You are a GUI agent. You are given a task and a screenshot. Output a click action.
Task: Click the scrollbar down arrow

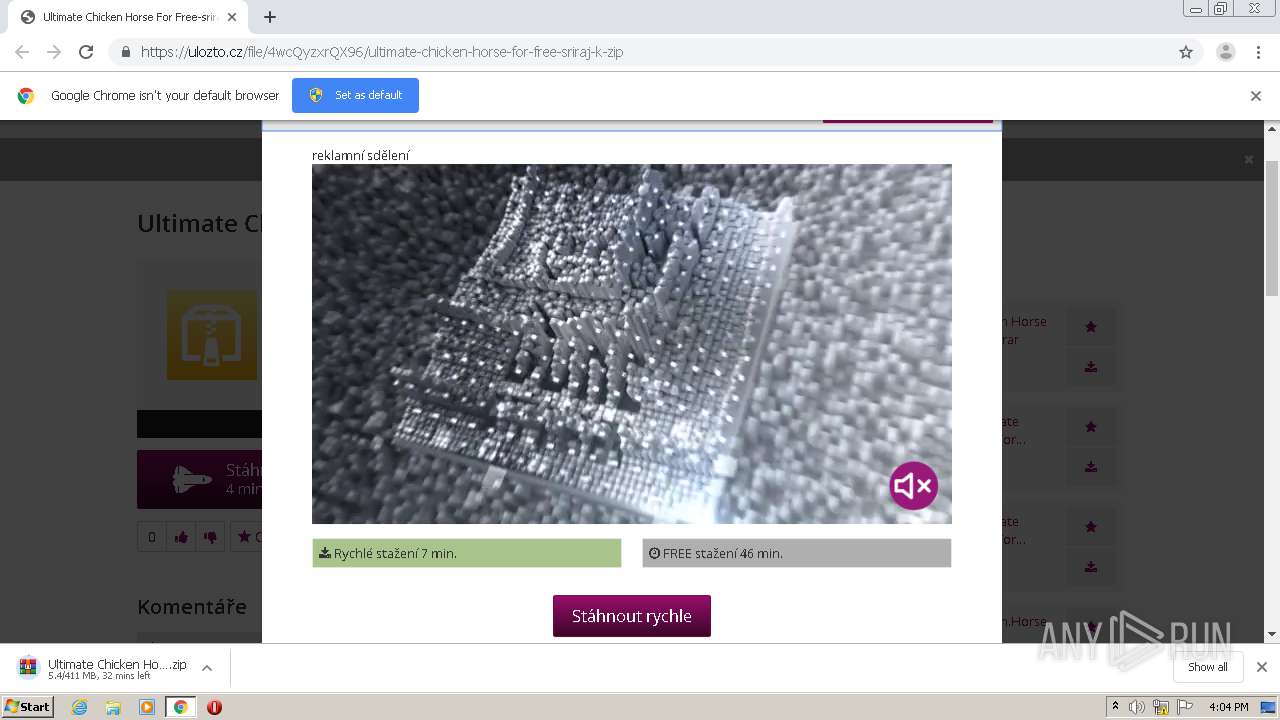[1272, 634]
